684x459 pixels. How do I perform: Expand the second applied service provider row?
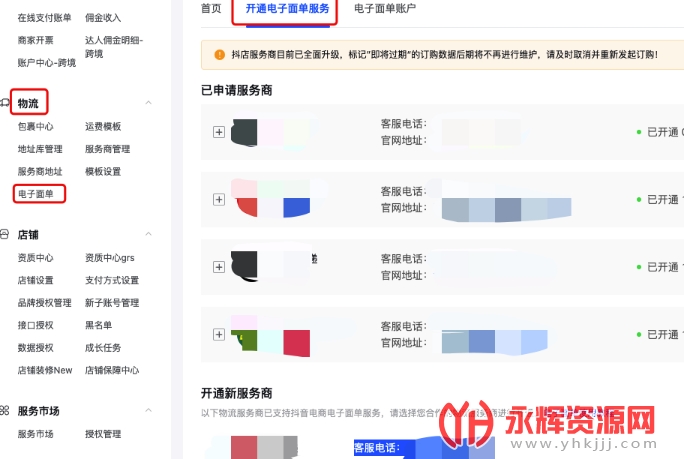click(219, 199)
